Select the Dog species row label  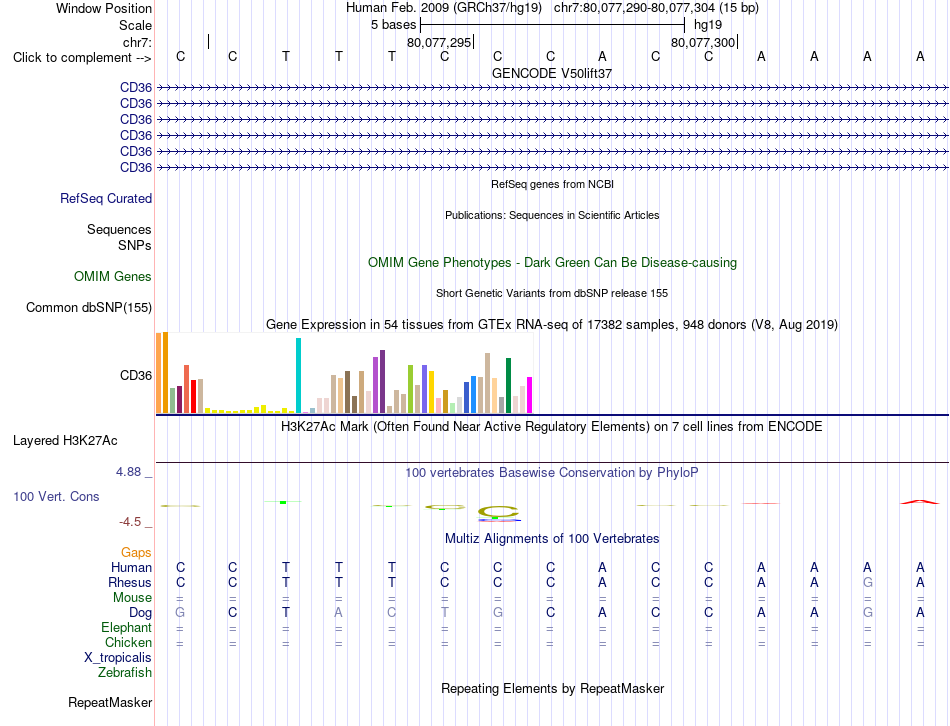coord(141,613)
